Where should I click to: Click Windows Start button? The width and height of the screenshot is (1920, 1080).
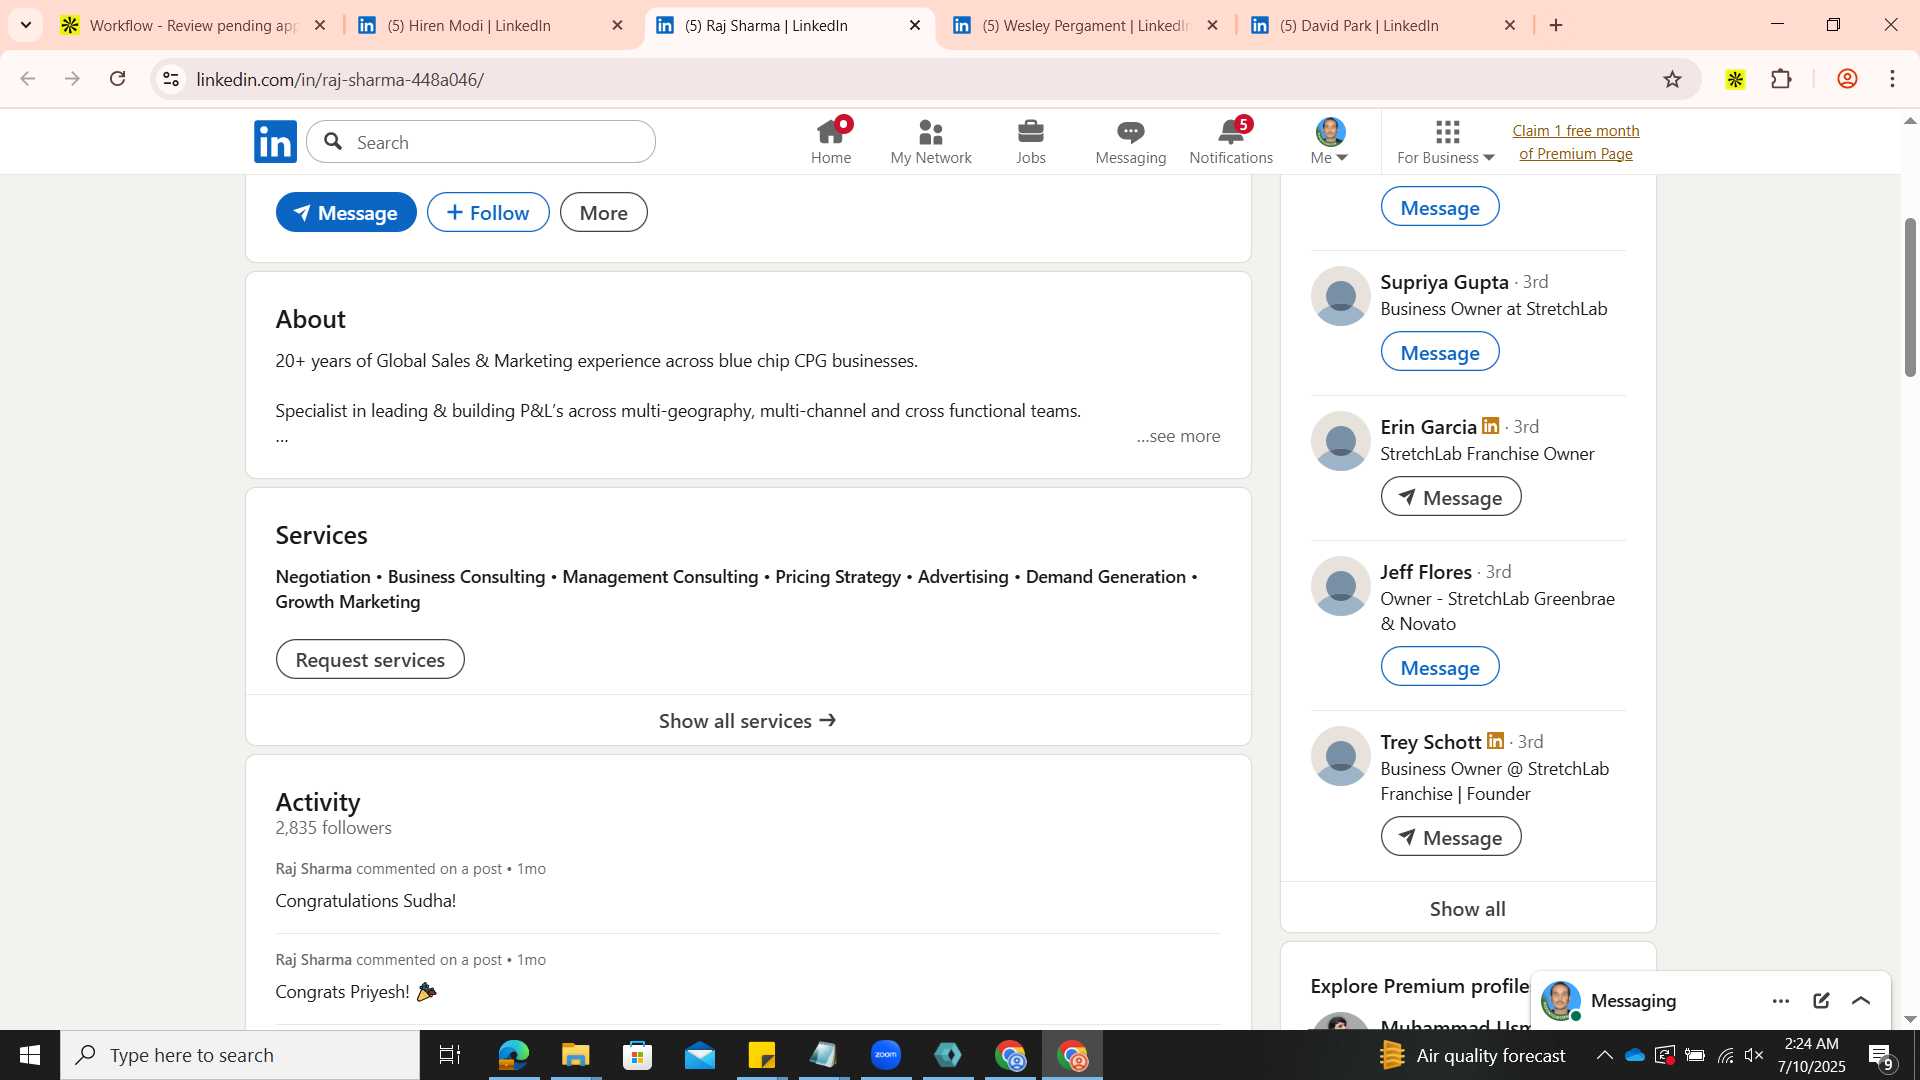coord(29,1055)
